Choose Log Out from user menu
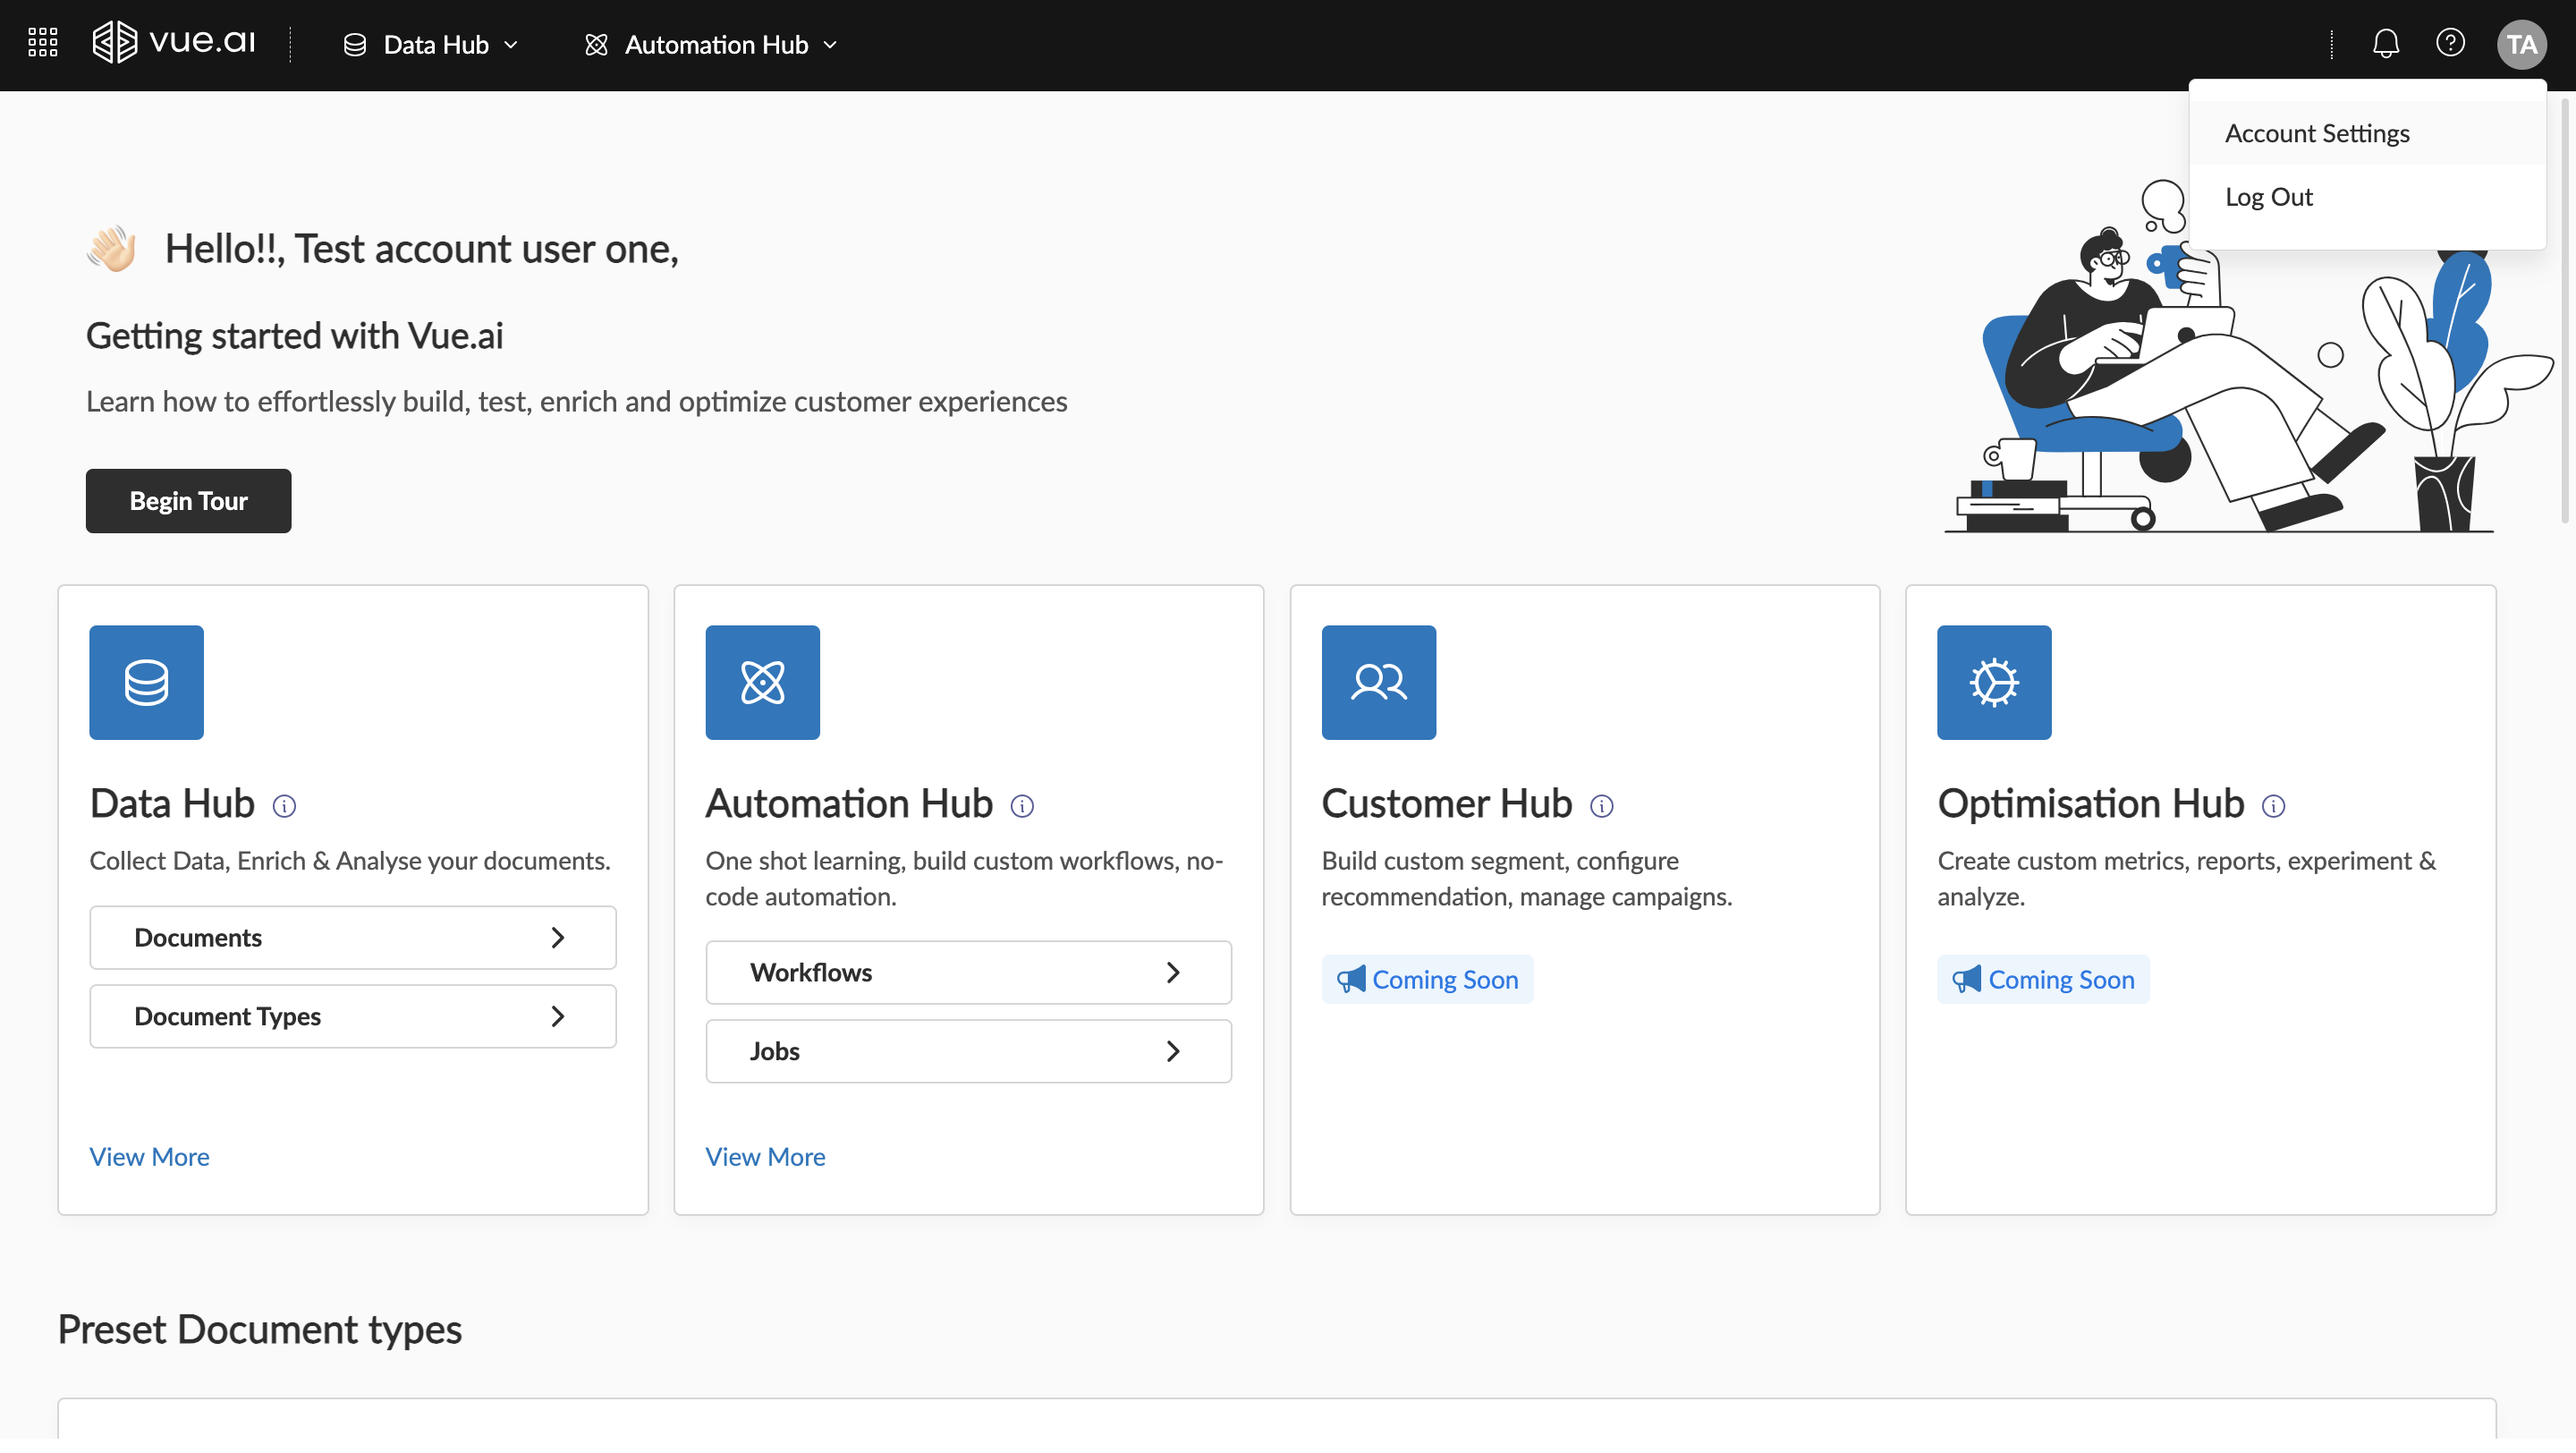Image resolution: width=2576 pixels, height=1453 pixels. coord(2268,197)
